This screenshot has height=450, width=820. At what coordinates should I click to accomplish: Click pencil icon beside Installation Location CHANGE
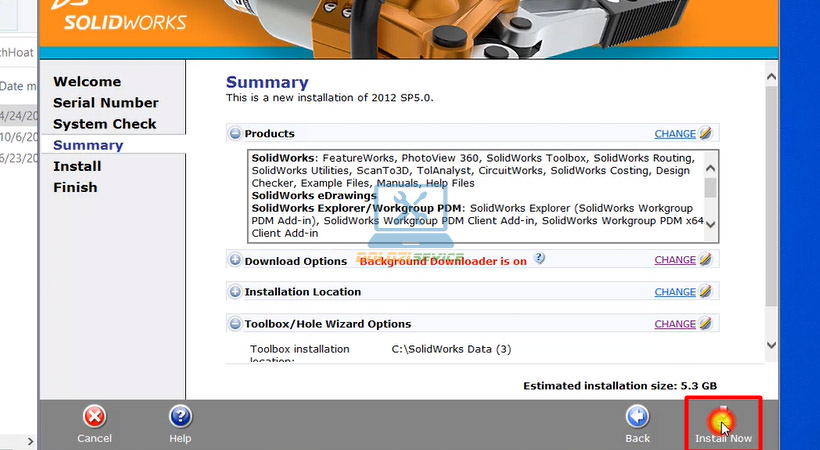click(x=706, y=292)
